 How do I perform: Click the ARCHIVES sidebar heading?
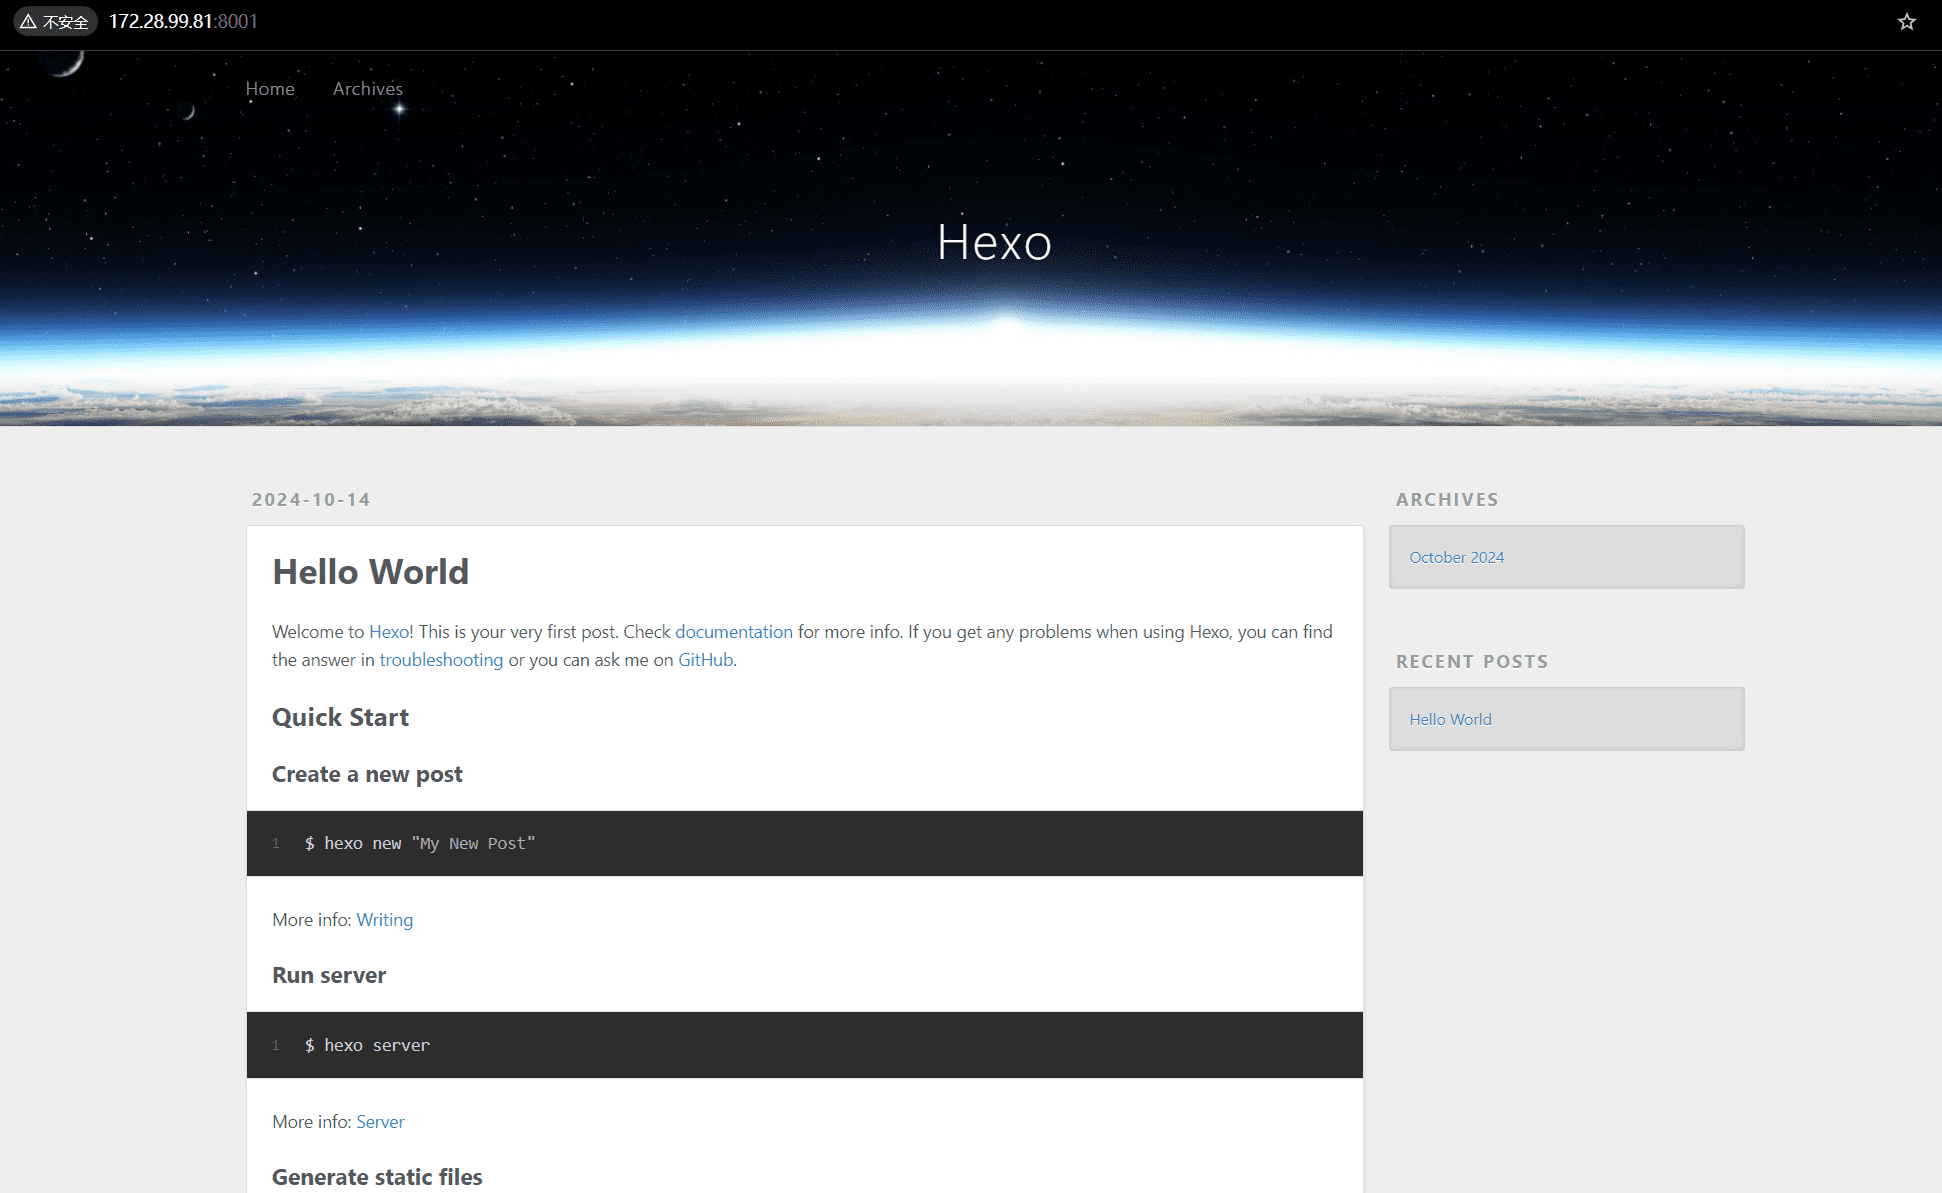pyautogui.click(x=1447, y=499)
